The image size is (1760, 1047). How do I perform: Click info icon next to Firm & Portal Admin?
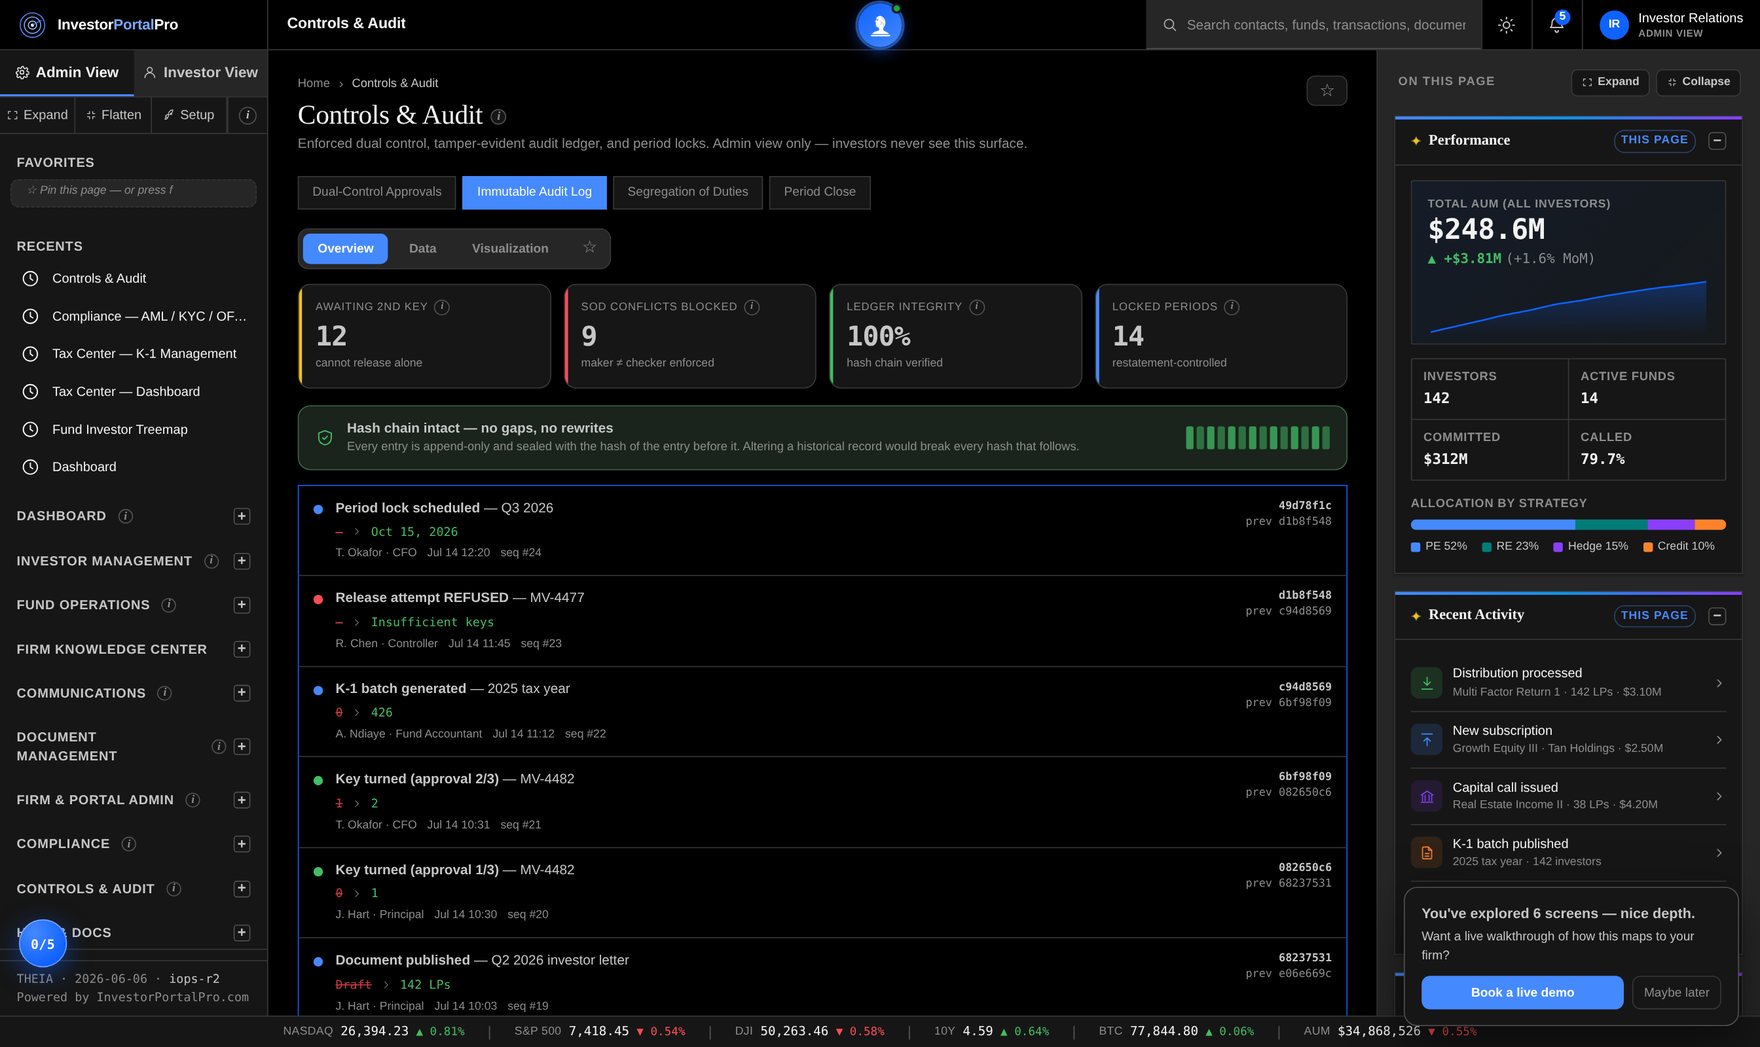[193, 800]
